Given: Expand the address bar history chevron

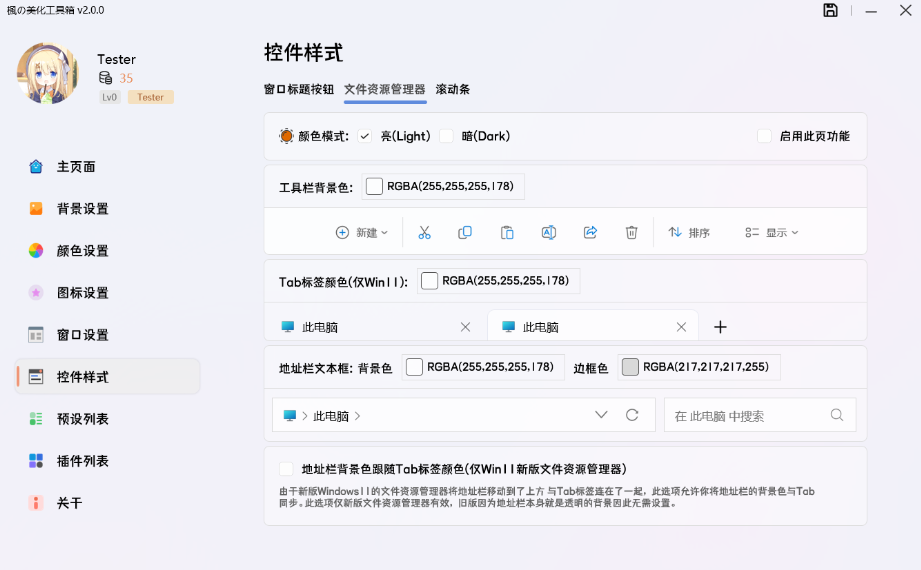Looking at the screenshot, I should point(601,415).
